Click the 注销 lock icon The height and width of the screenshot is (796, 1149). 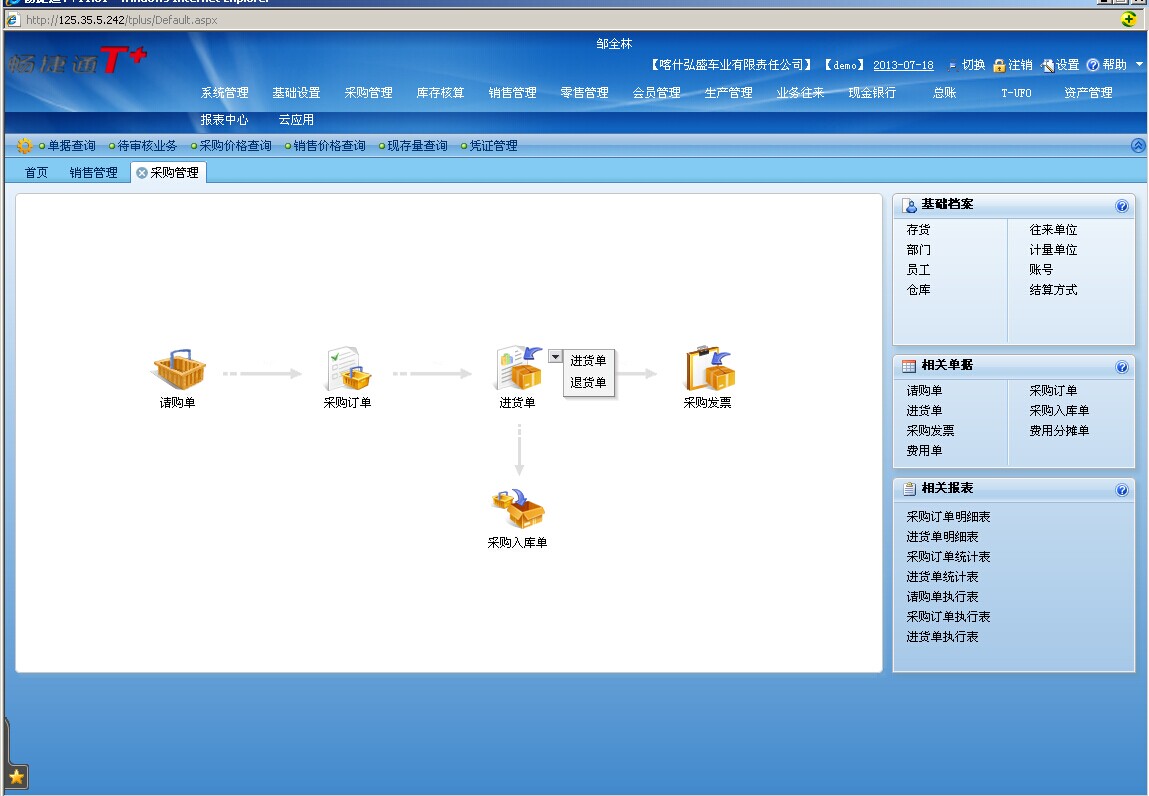point(999,65)
